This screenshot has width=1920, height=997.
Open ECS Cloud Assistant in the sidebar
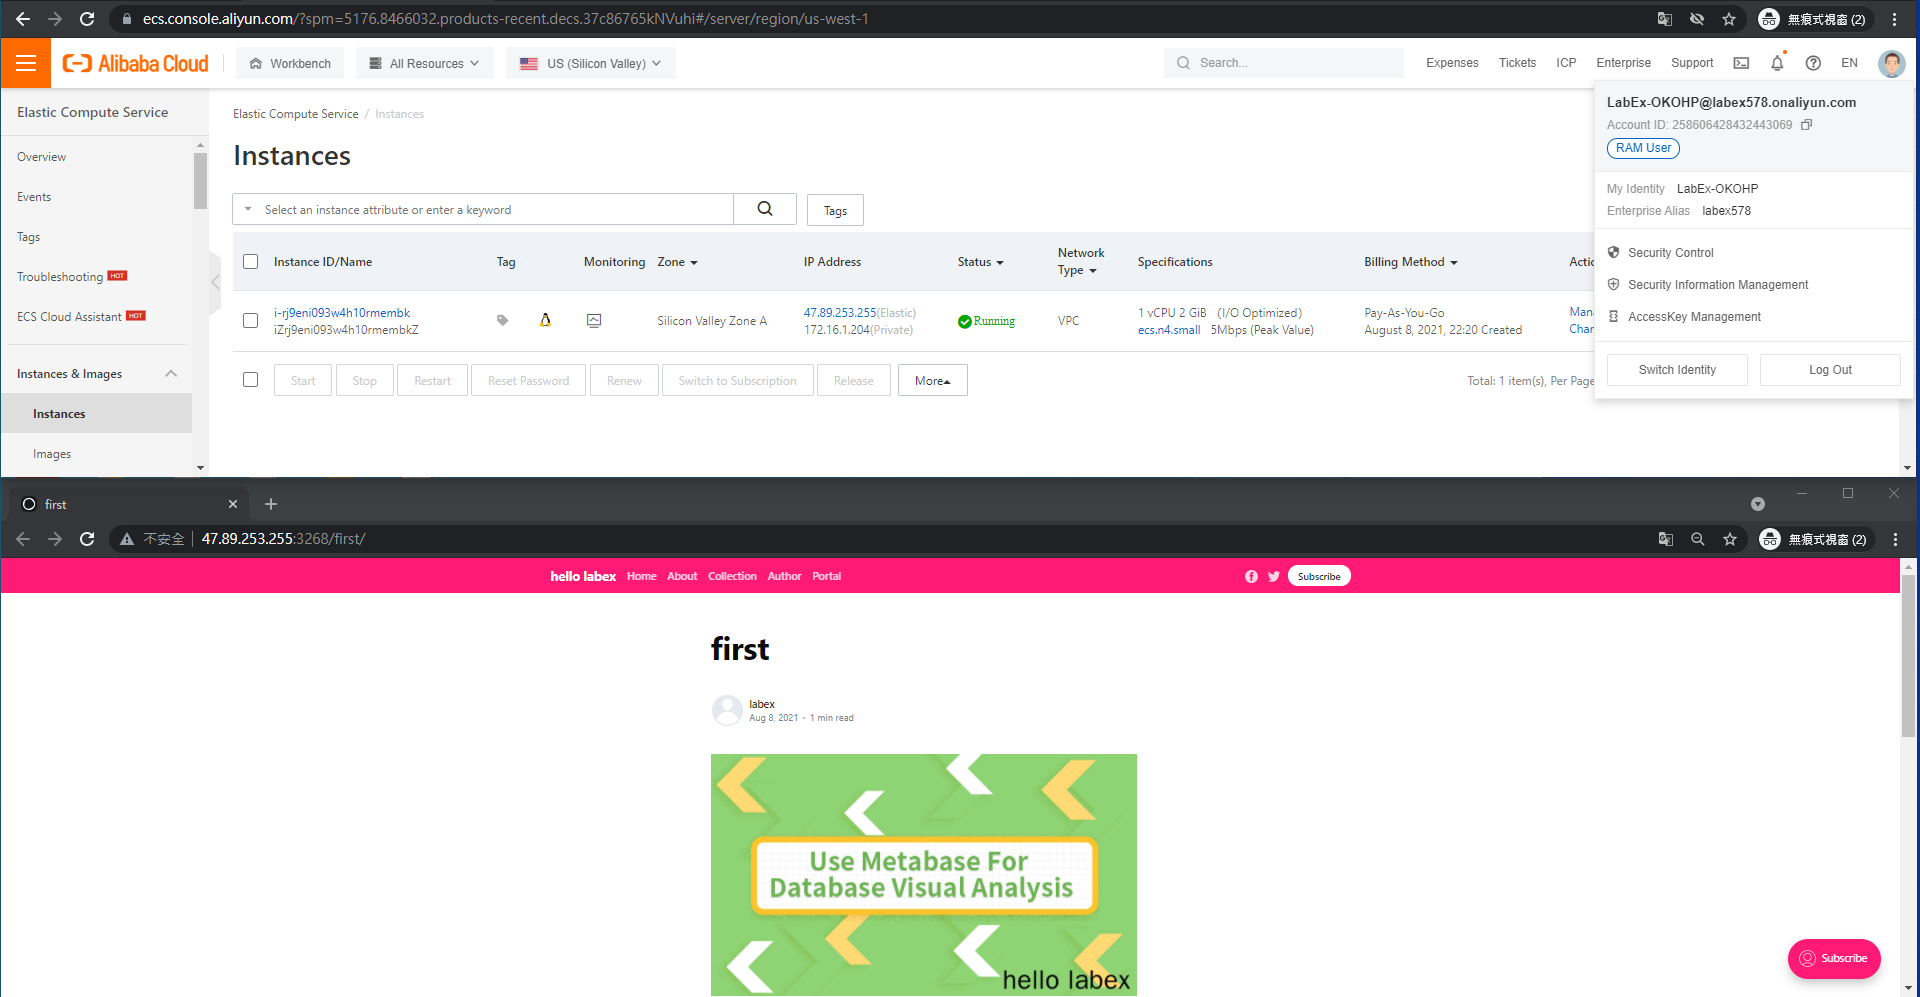coord(69,317)
